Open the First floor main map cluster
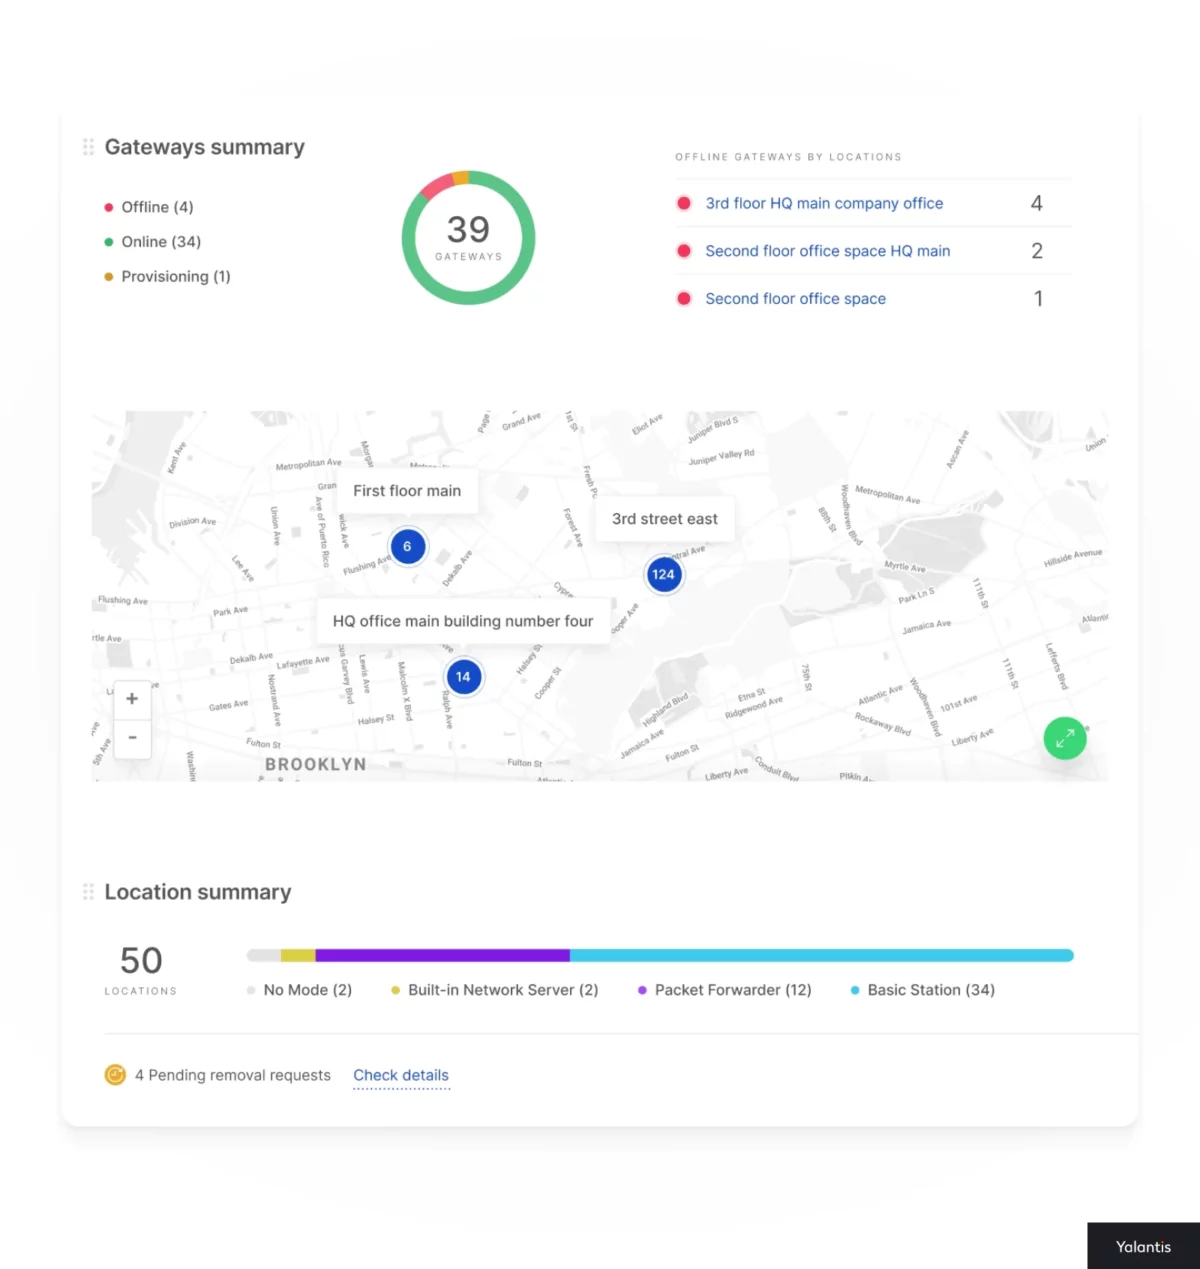1200x1269 pixels. pyautogui.click(x=407, y=547)
